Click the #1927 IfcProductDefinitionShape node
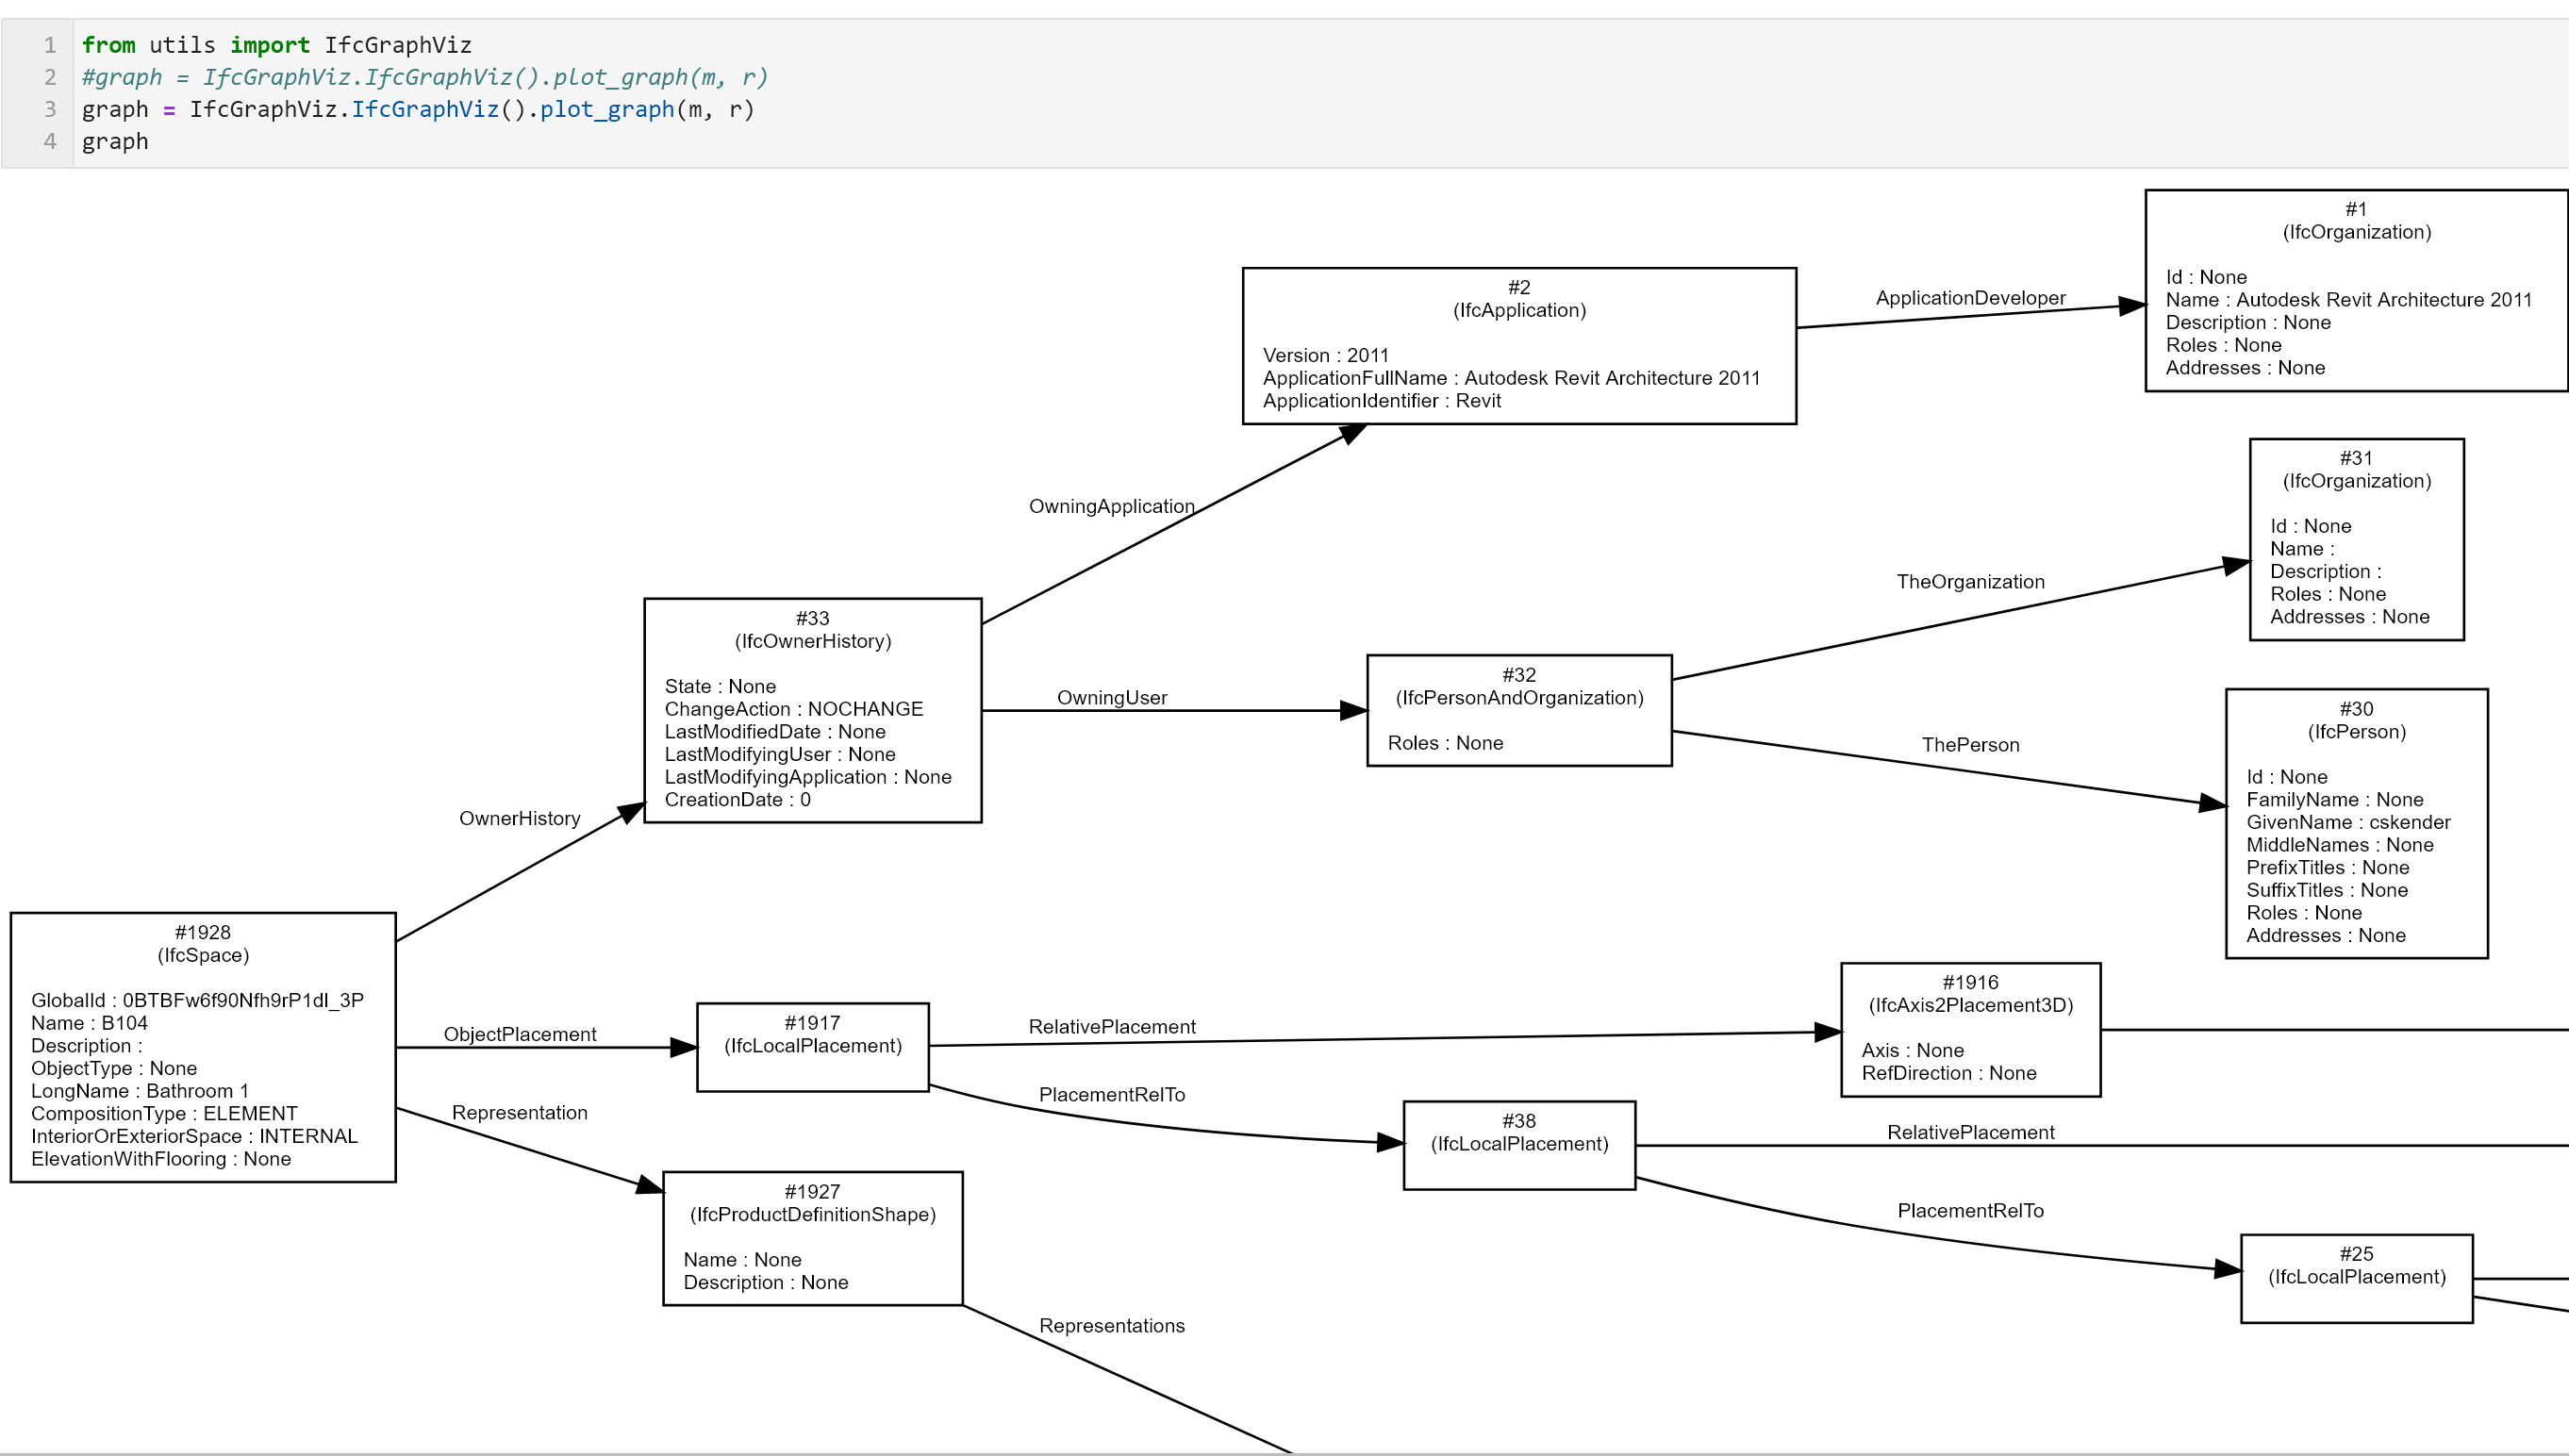The width and height of the screenshot is (2569, 1456). click(812, 1238)
